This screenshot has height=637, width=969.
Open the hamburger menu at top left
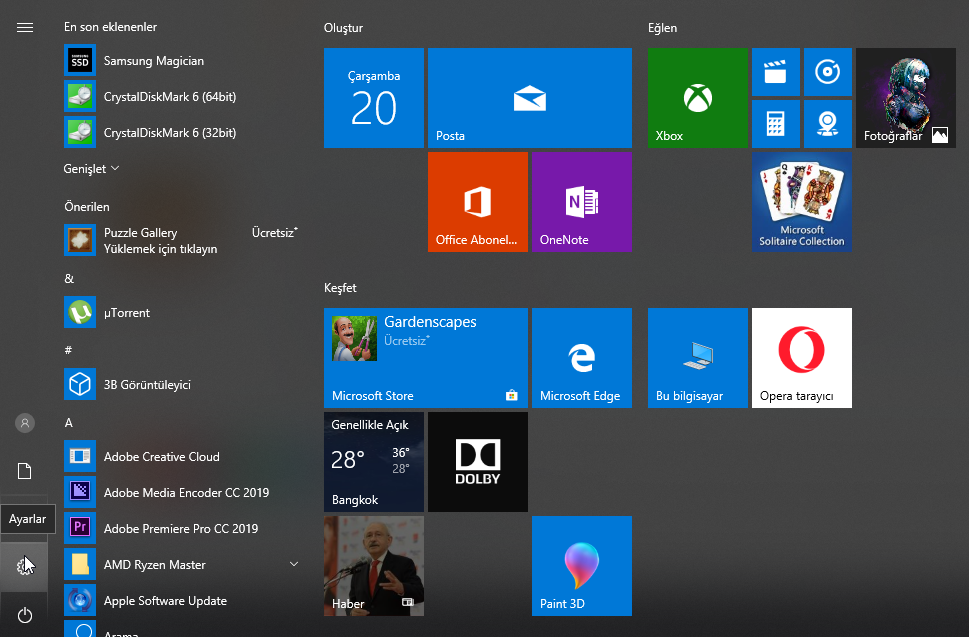25,27
